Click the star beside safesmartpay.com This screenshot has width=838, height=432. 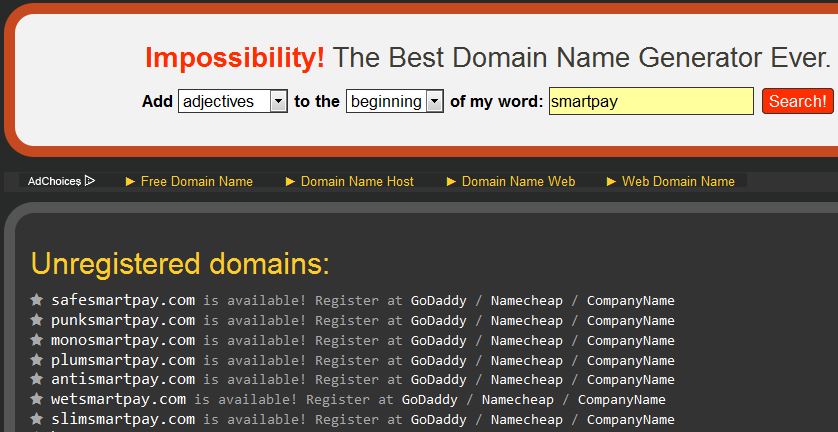36,300
